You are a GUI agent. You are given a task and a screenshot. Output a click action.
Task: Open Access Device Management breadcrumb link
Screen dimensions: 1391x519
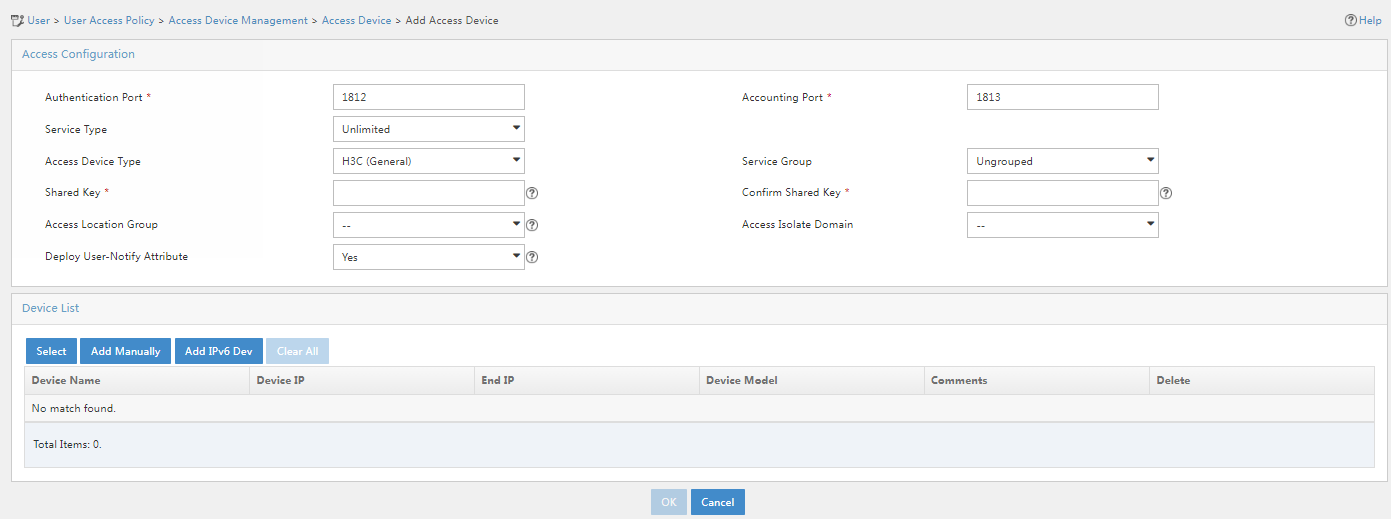pos(238,20)
